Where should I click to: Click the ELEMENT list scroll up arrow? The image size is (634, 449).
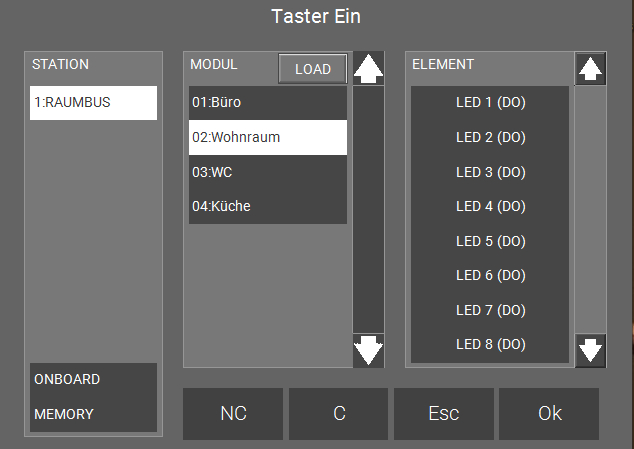coord(590,69)
